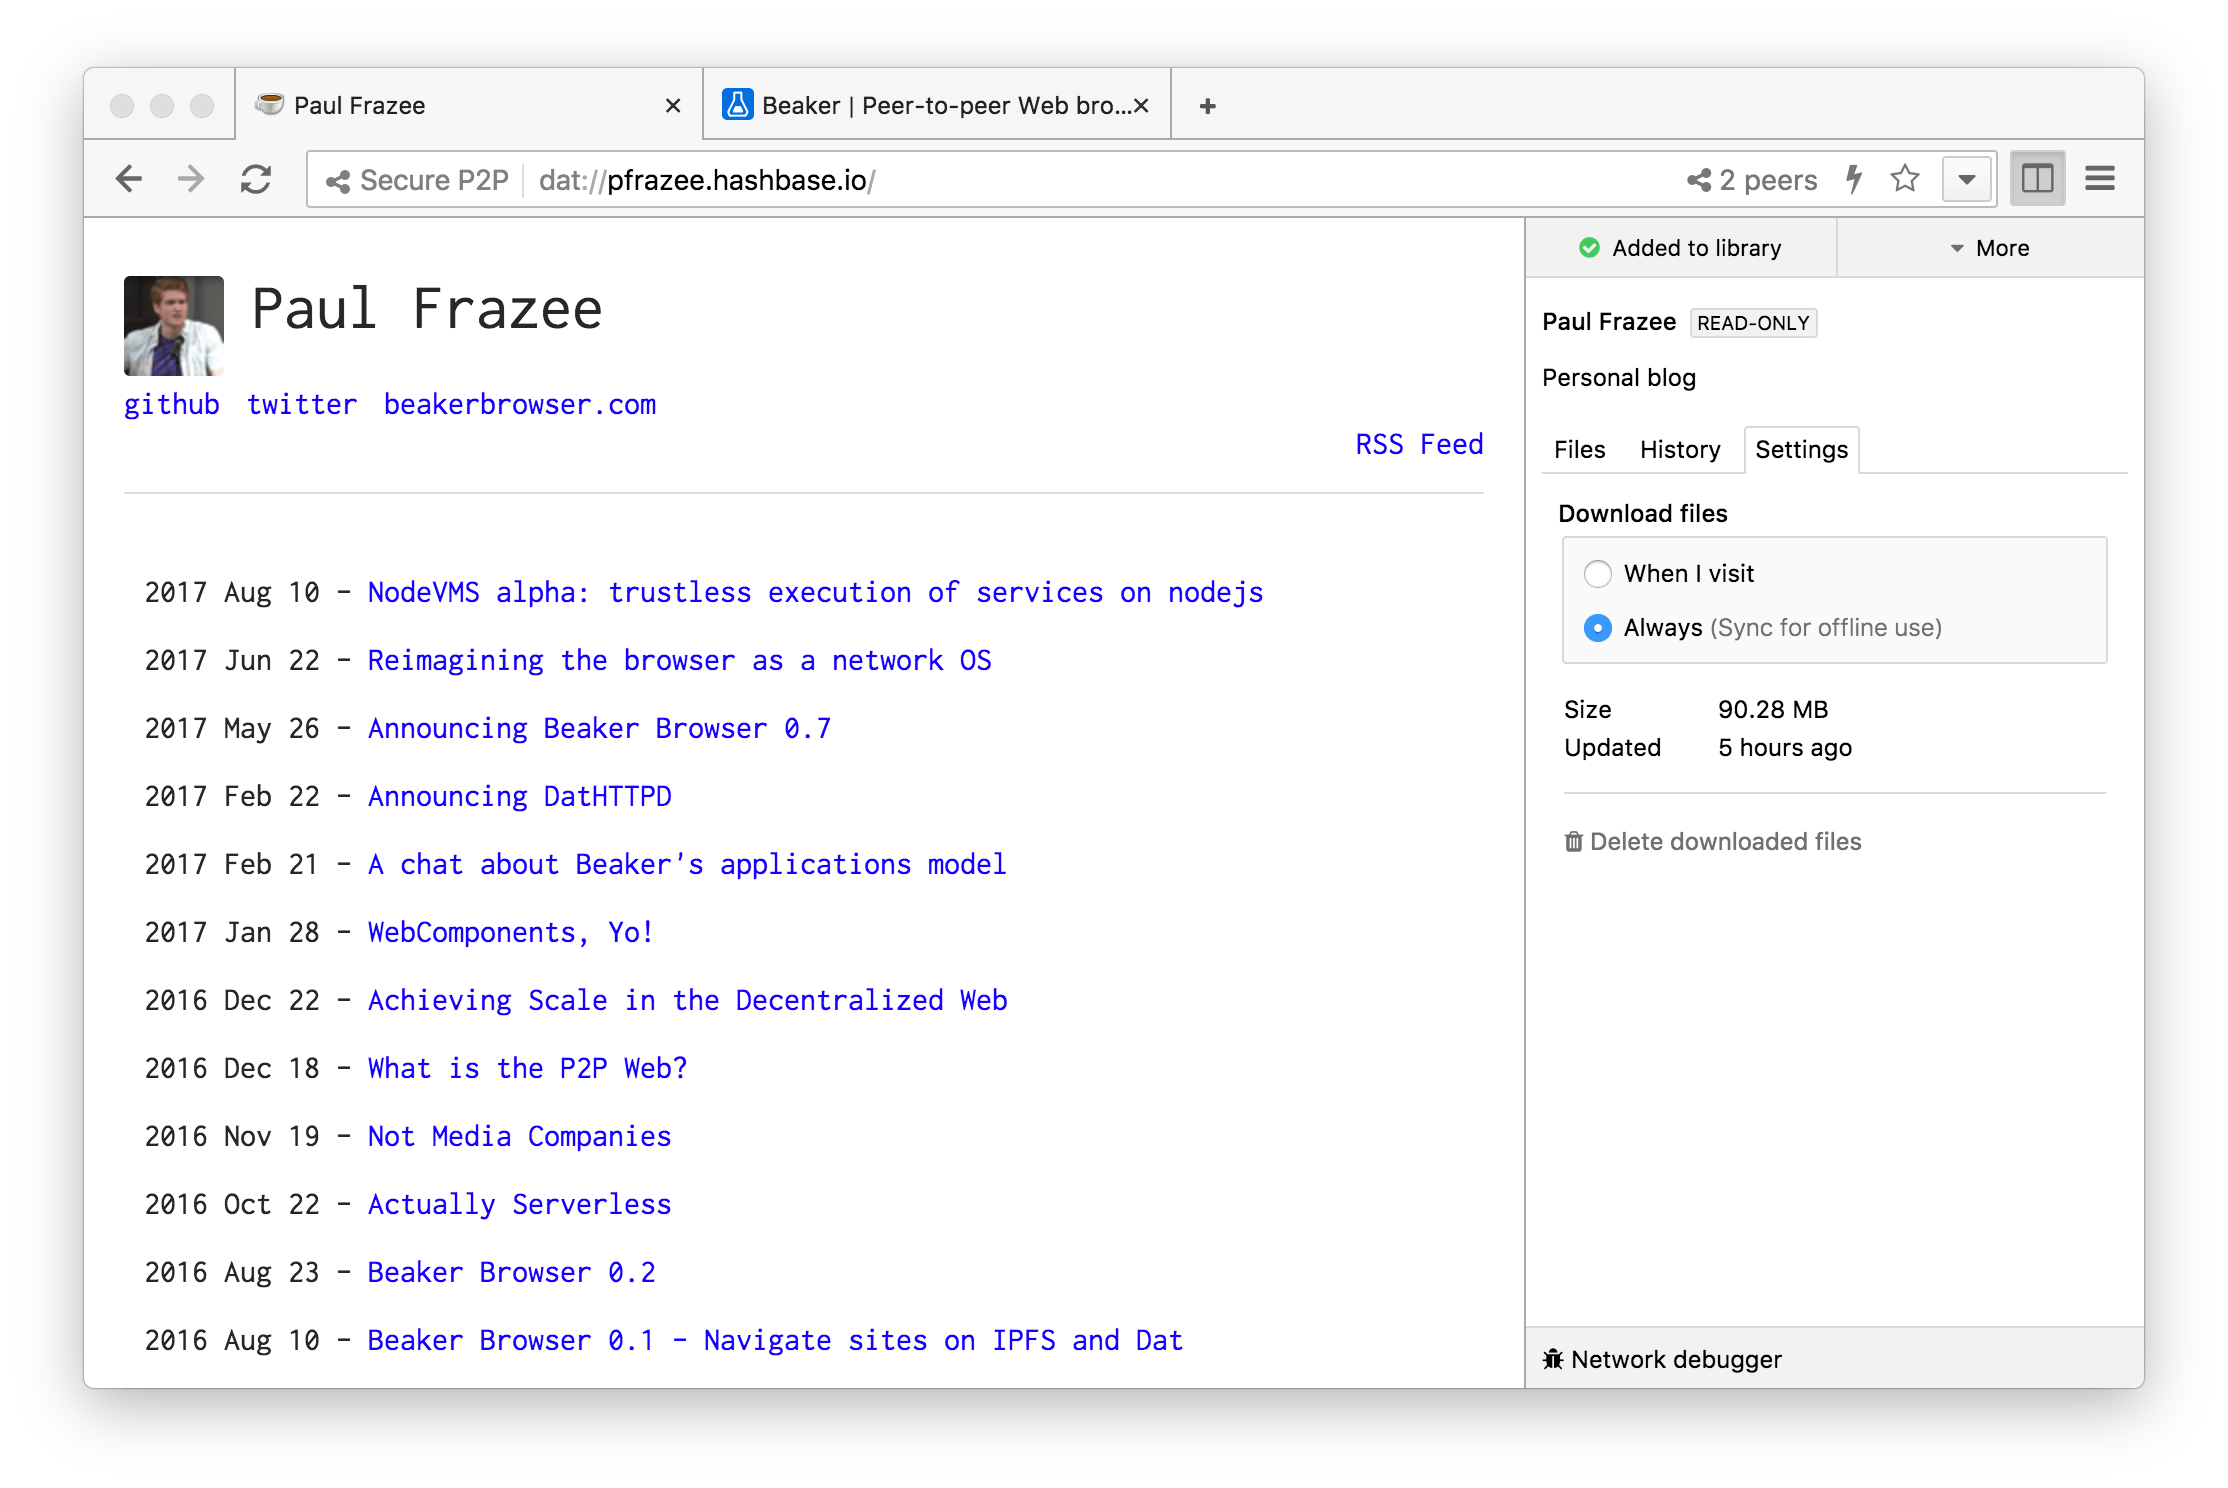The height and width of the screenshot is (1488, 2228).
Task: Open the Actually Serverless post
Action: [520, 1204]
